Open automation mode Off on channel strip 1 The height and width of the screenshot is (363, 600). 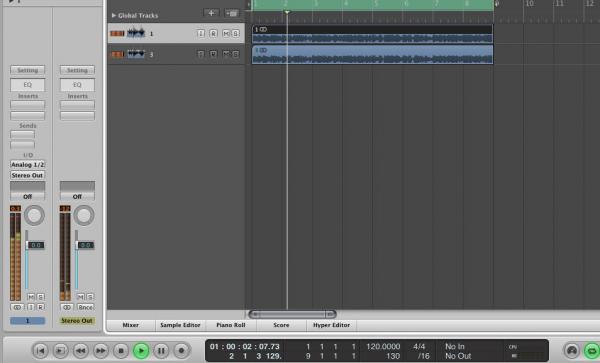[x=28, y=197]
